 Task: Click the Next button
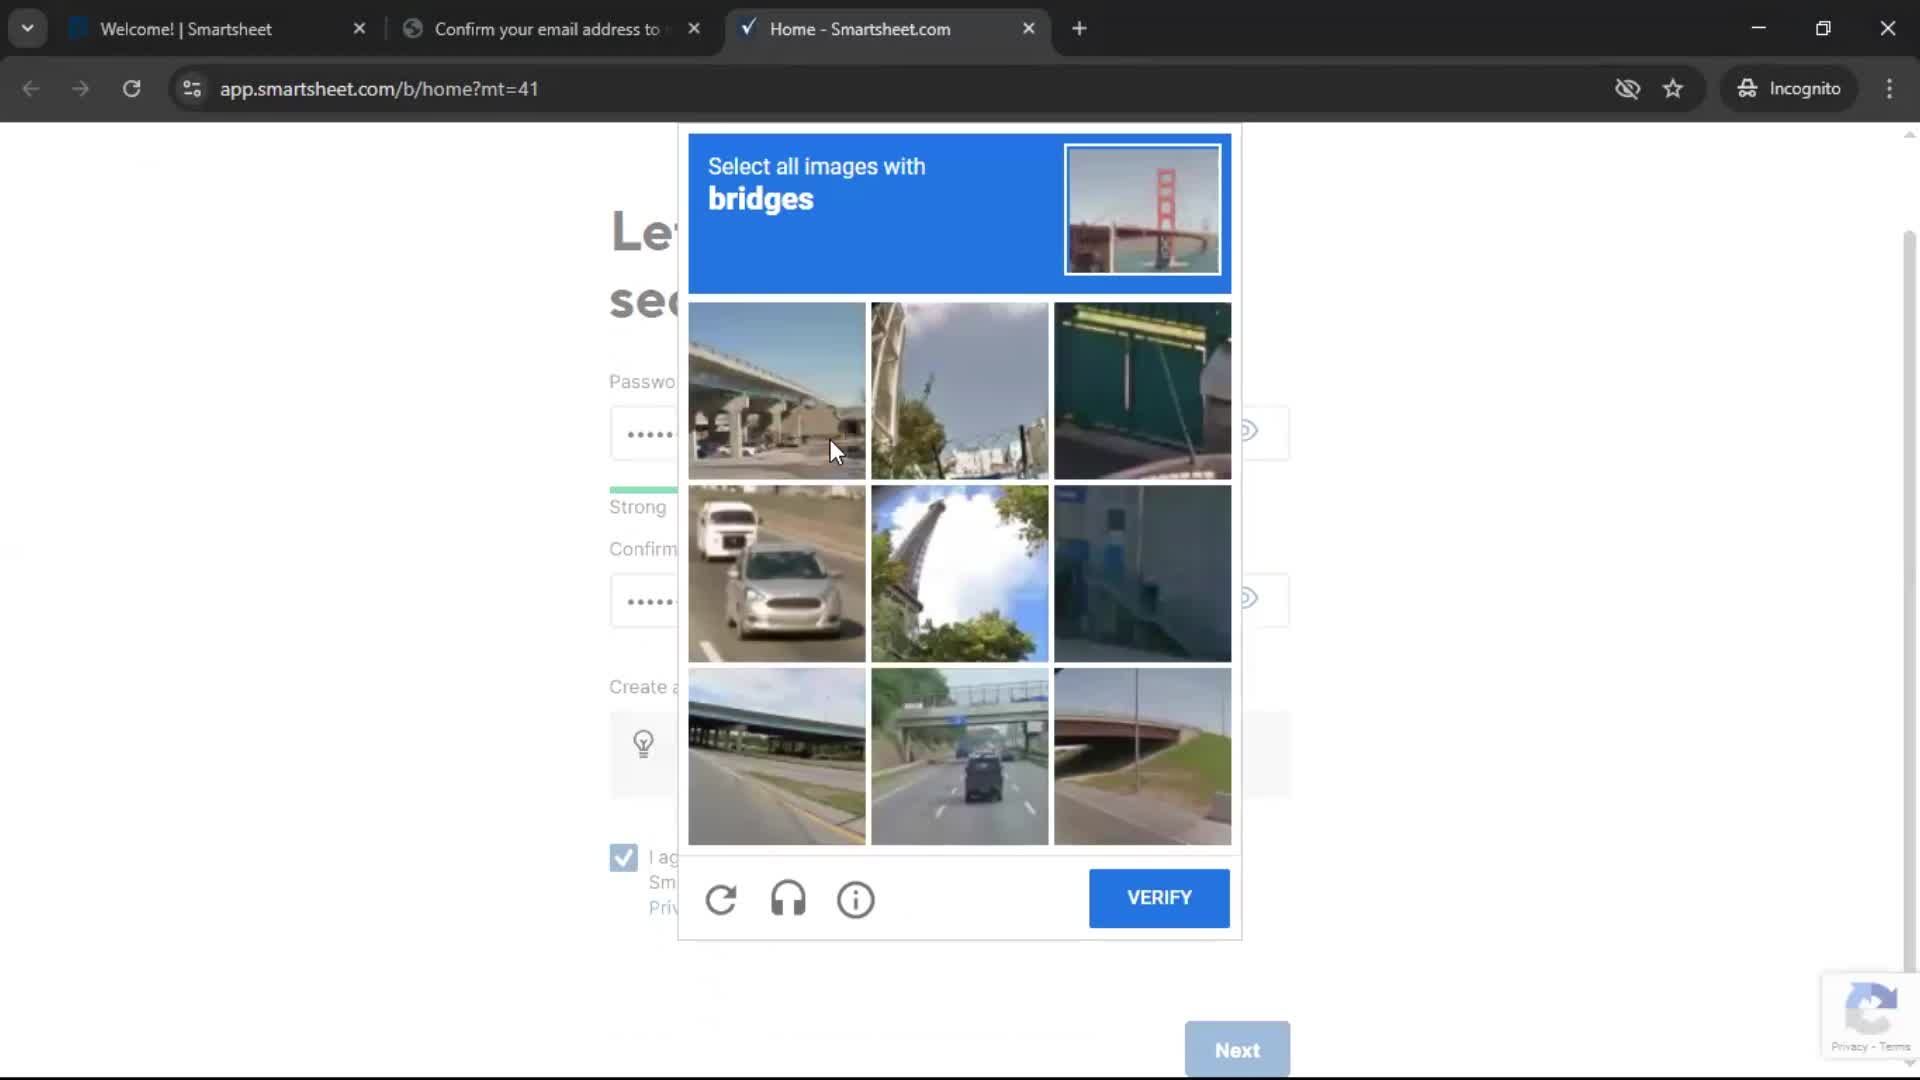[1237, 1049]
